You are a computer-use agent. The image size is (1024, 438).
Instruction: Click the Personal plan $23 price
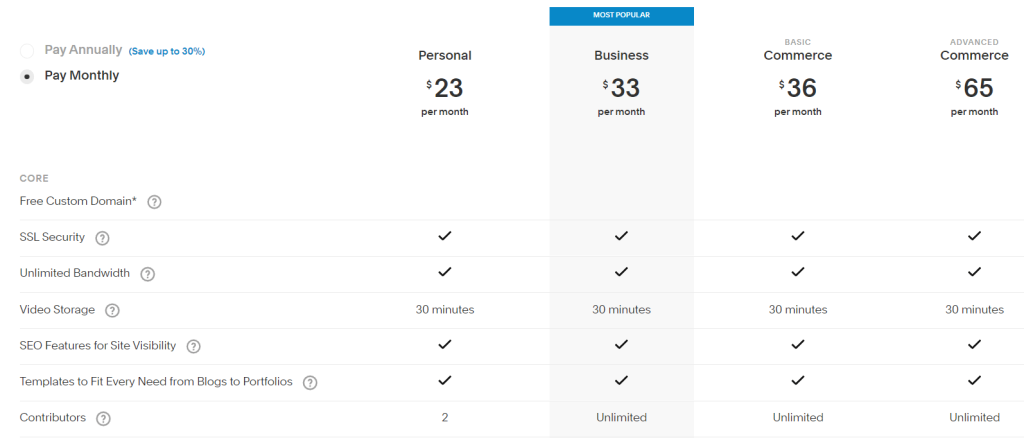click(445, 87)
